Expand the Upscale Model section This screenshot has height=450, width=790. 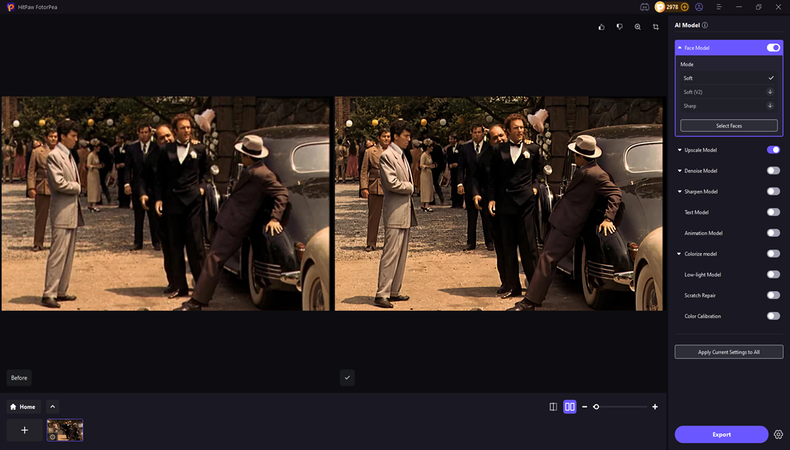point(680,150)
